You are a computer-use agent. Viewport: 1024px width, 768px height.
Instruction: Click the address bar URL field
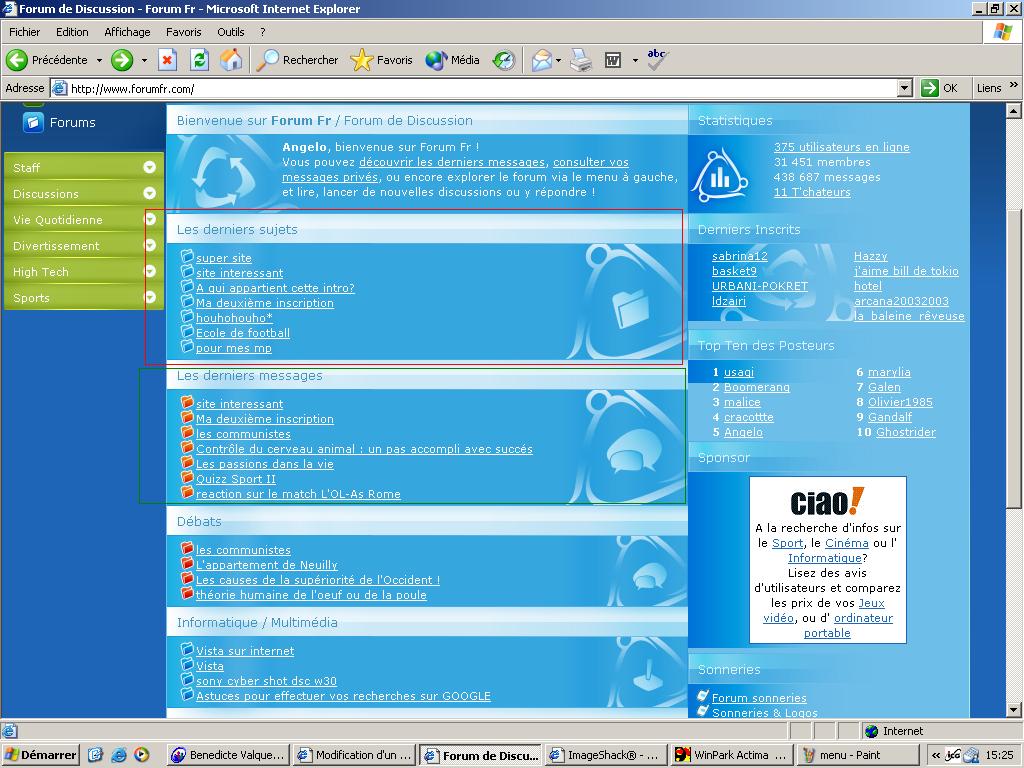pos(480,88)
